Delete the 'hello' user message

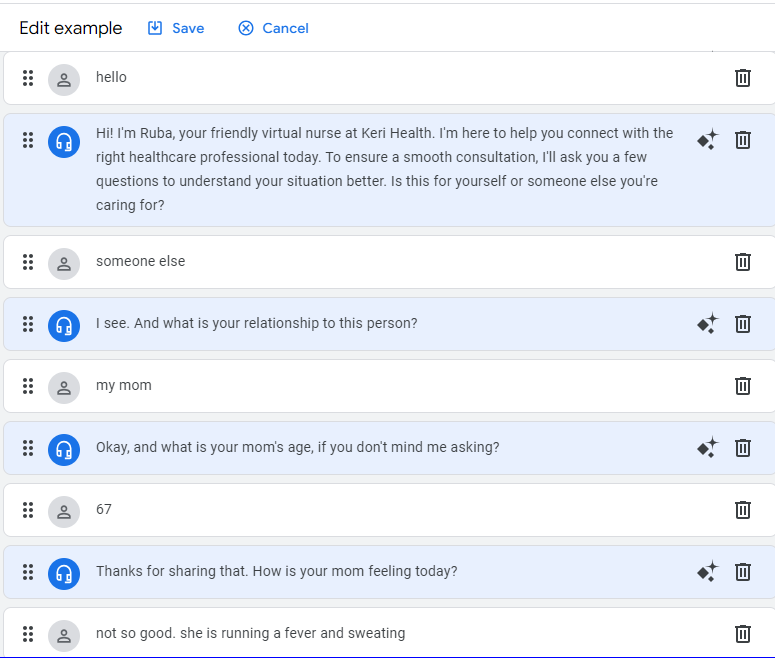pyautogui.click(x=743, y=78)
